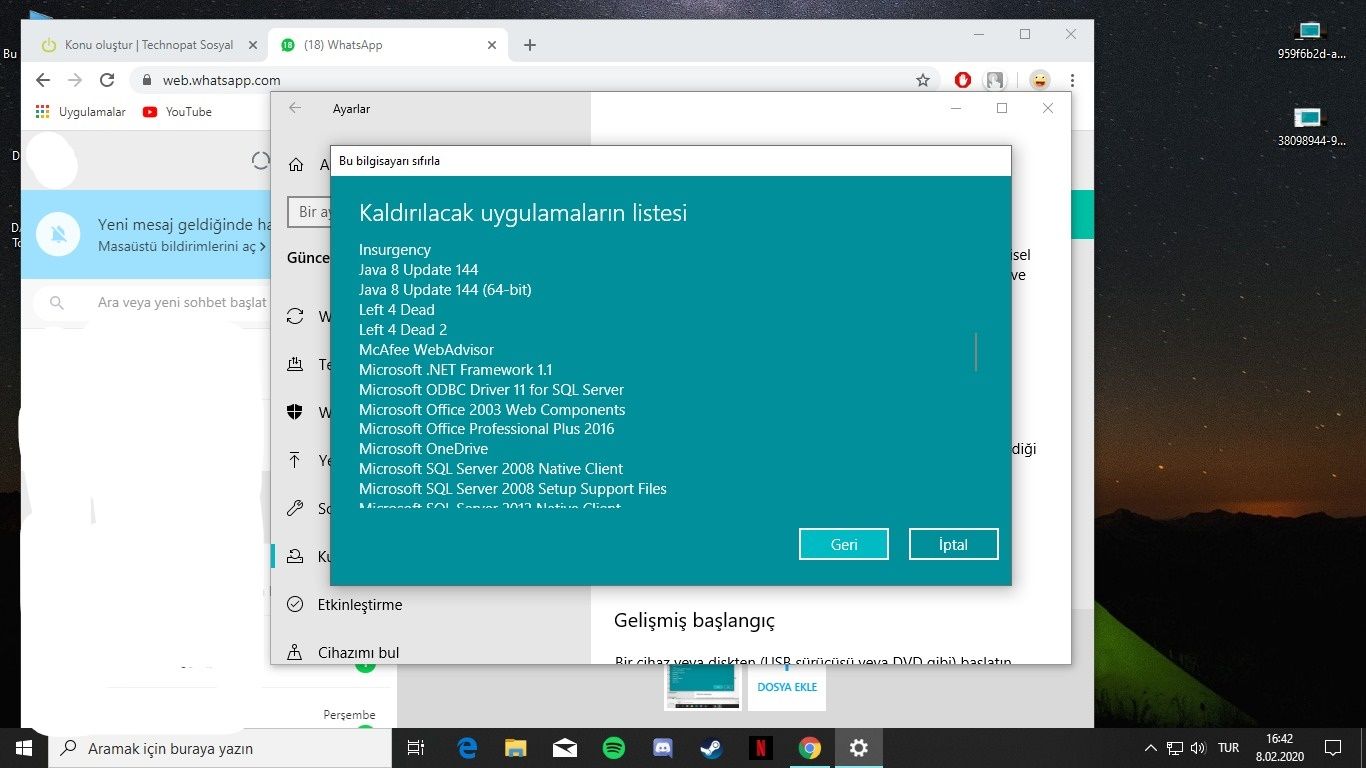
Task: Click the Ayarlar settings search box
Action: point(310,212)
